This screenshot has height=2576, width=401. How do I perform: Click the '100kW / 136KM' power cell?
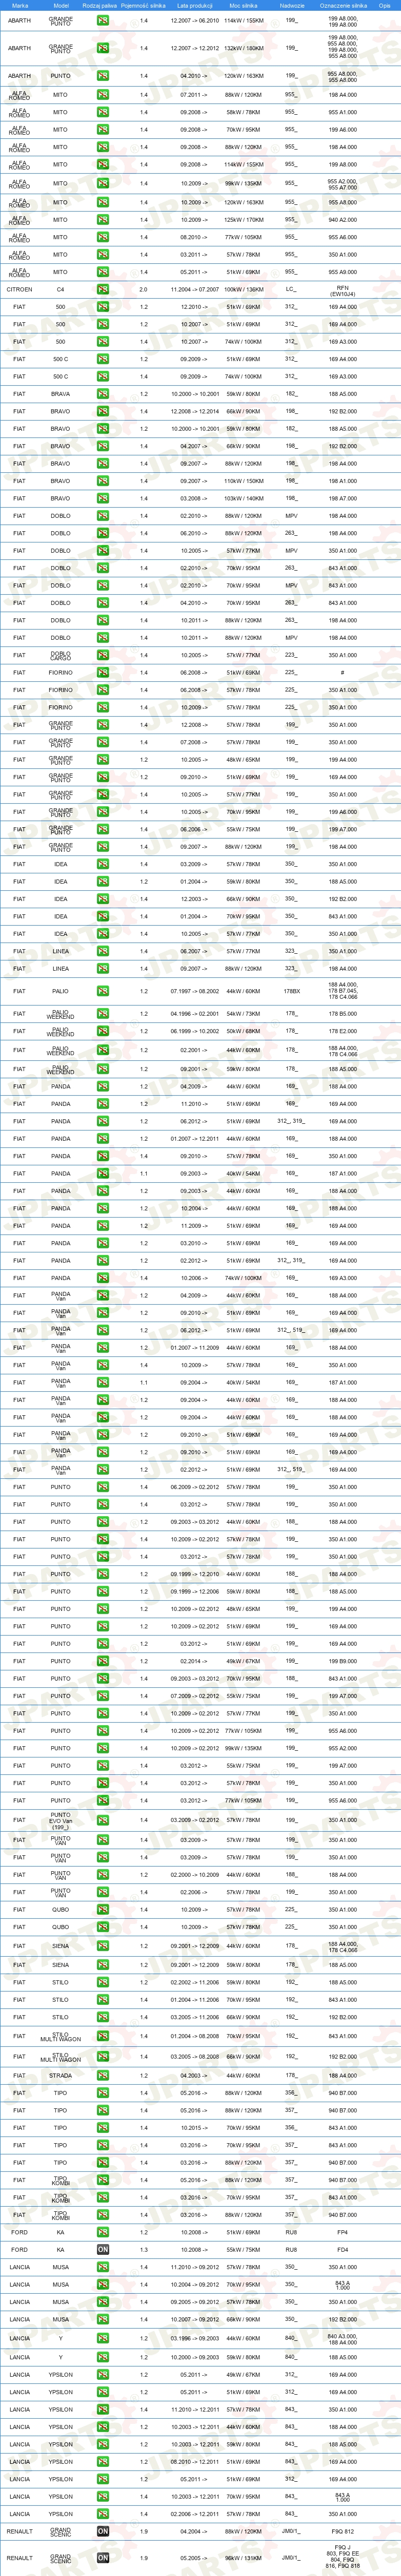click(x=244, y=290)
